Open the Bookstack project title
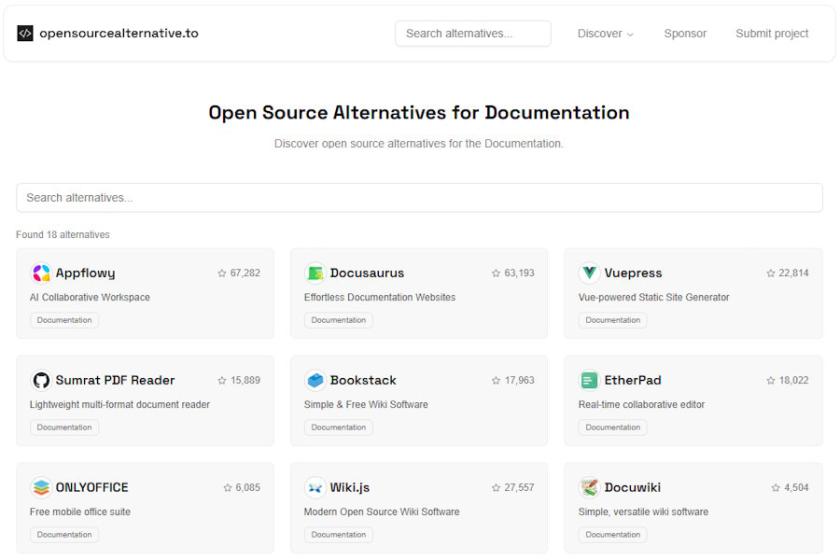Screen dimensions: 840x560 tap(363, 380)
